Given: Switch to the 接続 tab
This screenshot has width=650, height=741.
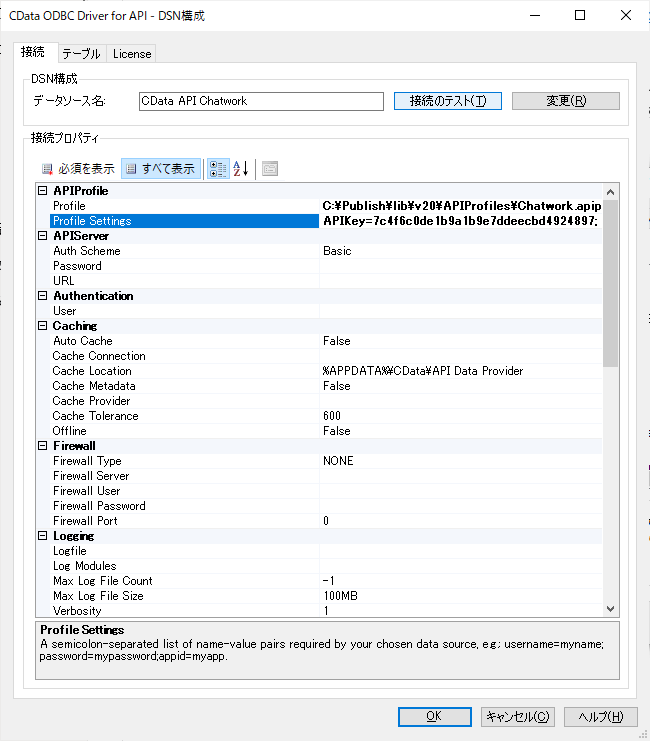Looking at the screenshot, I should coord(33,52).
